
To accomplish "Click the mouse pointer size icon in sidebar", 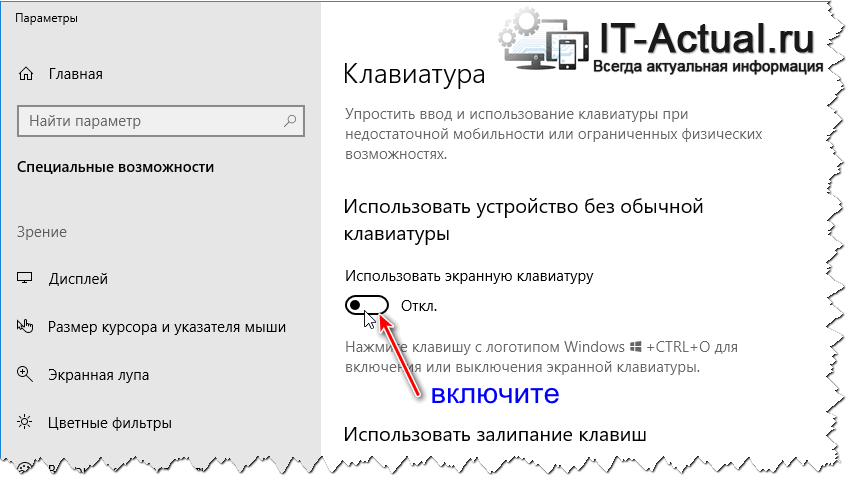I will point(26,327).
